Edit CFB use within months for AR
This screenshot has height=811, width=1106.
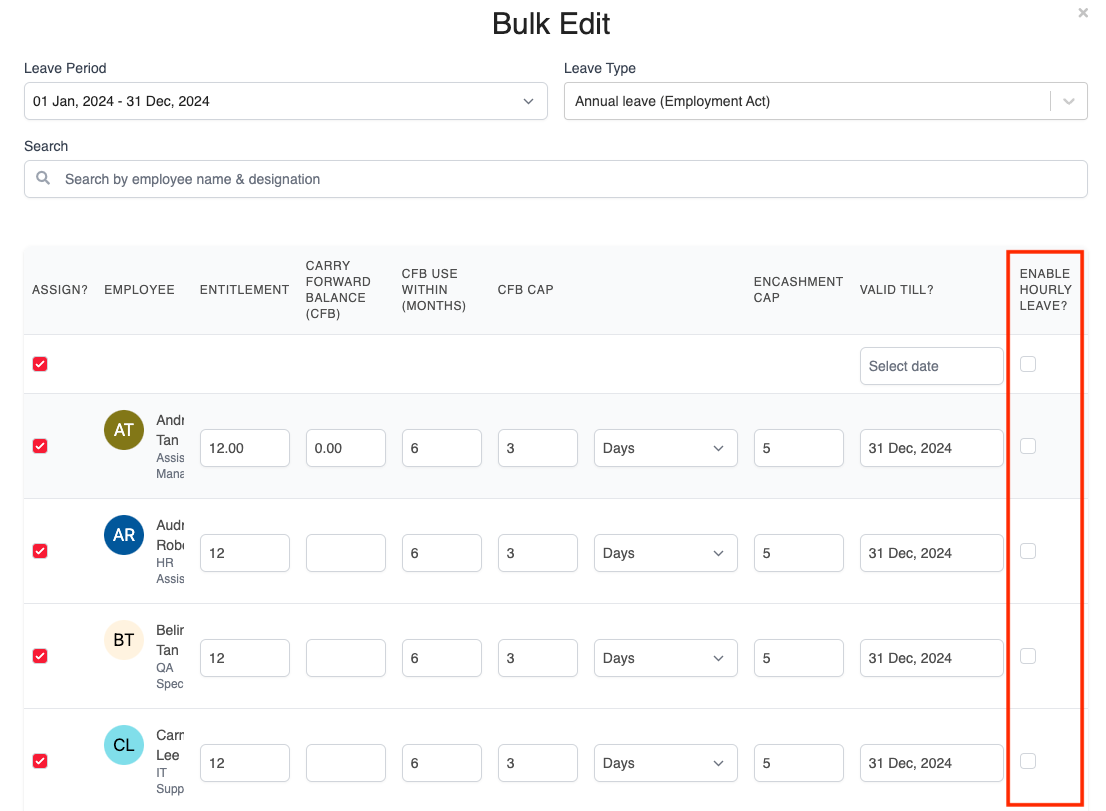point(442,553)
